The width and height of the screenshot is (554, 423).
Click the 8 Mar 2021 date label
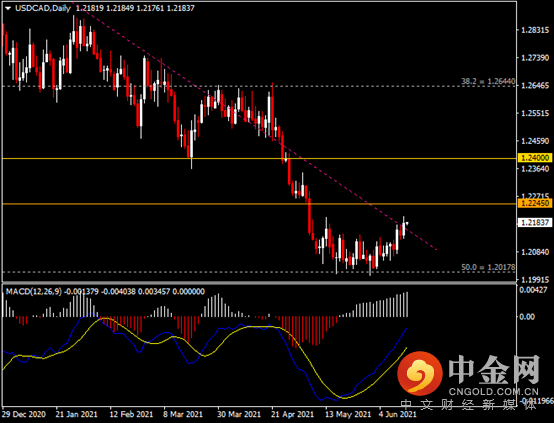pyautogui.click(x=183, y=414)
